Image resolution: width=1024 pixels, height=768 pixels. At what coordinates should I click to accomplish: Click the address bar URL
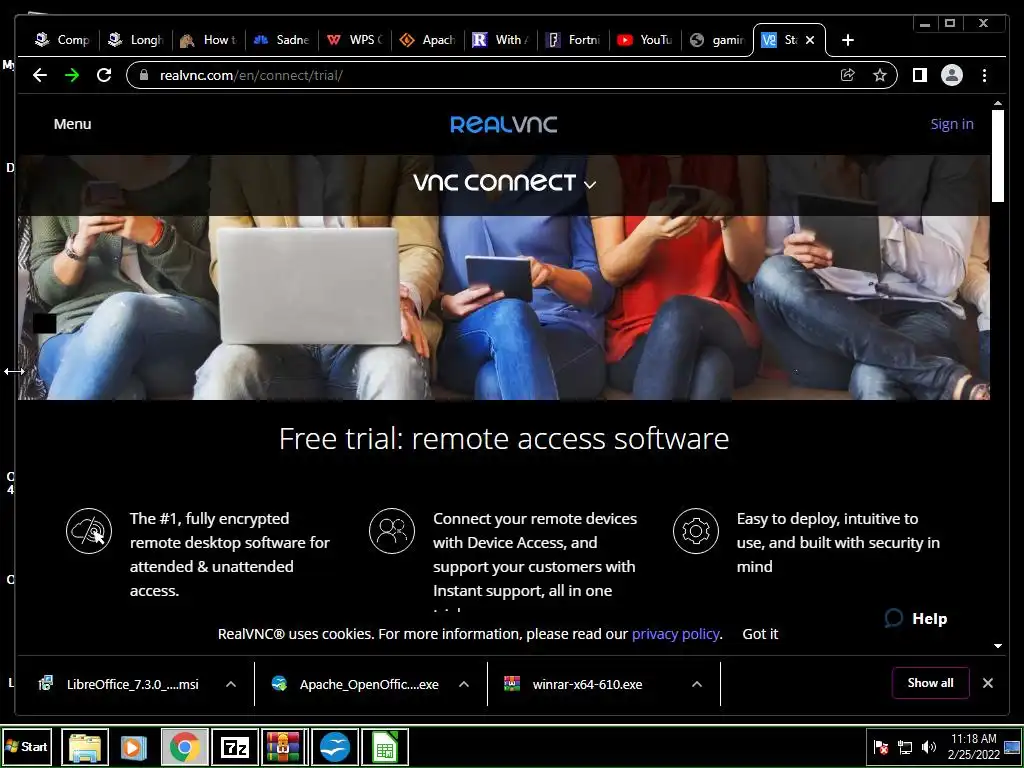click(x=251, y=75)
